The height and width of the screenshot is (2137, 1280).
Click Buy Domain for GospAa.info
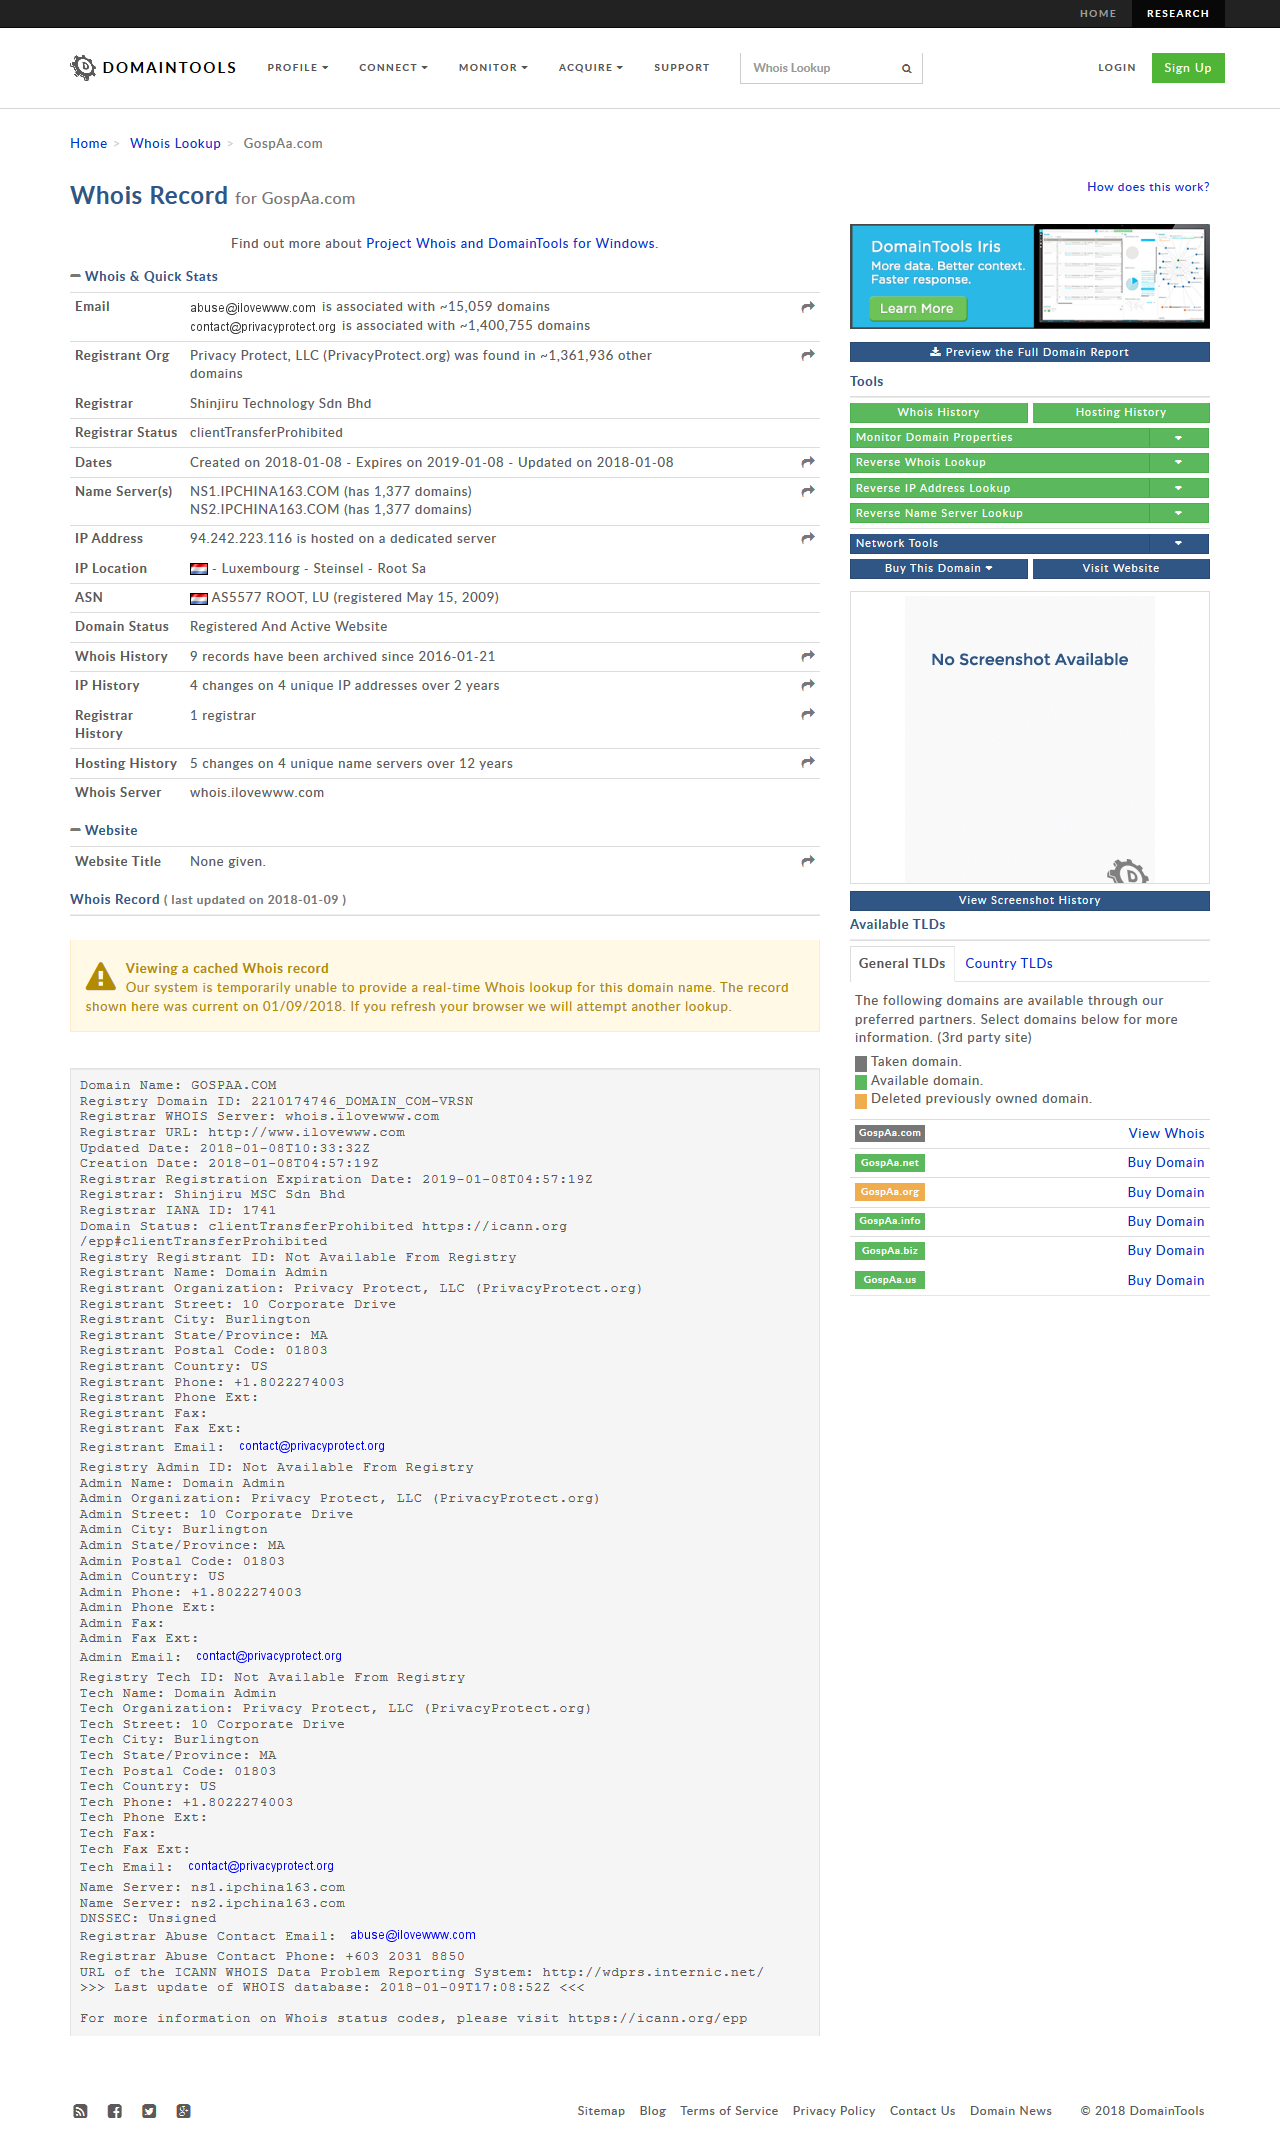click(1166, 1221)
